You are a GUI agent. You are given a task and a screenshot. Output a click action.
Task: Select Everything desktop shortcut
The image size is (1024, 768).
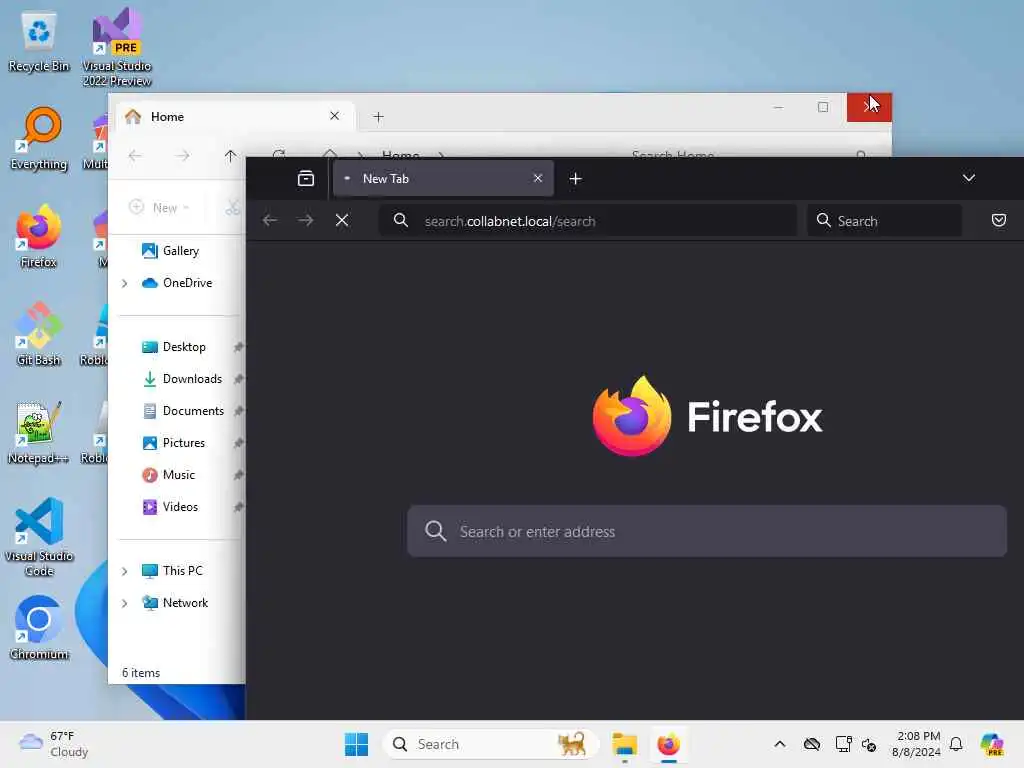(39, 138)
